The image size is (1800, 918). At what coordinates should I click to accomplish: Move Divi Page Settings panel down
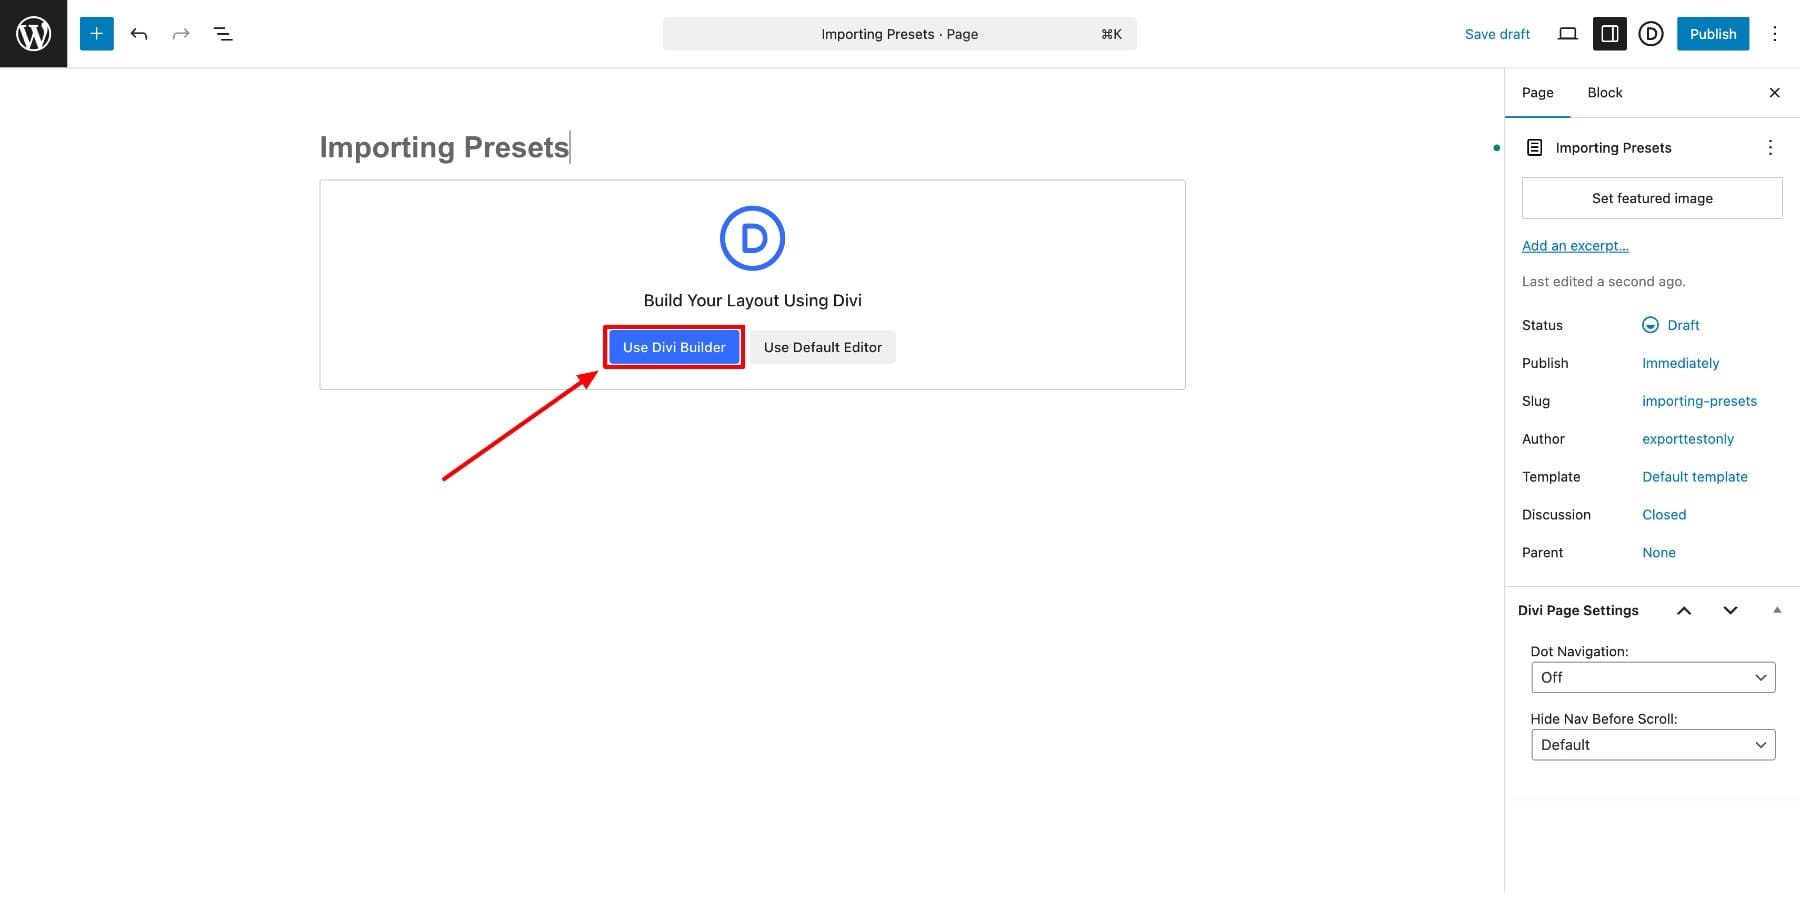coord(1730,610)
